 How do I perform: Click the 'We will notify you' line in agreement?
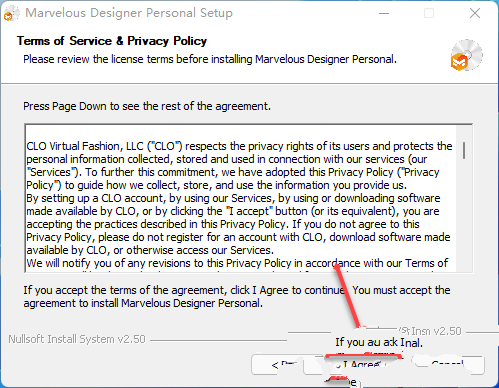pyautogui.click(x=237, y=263)
